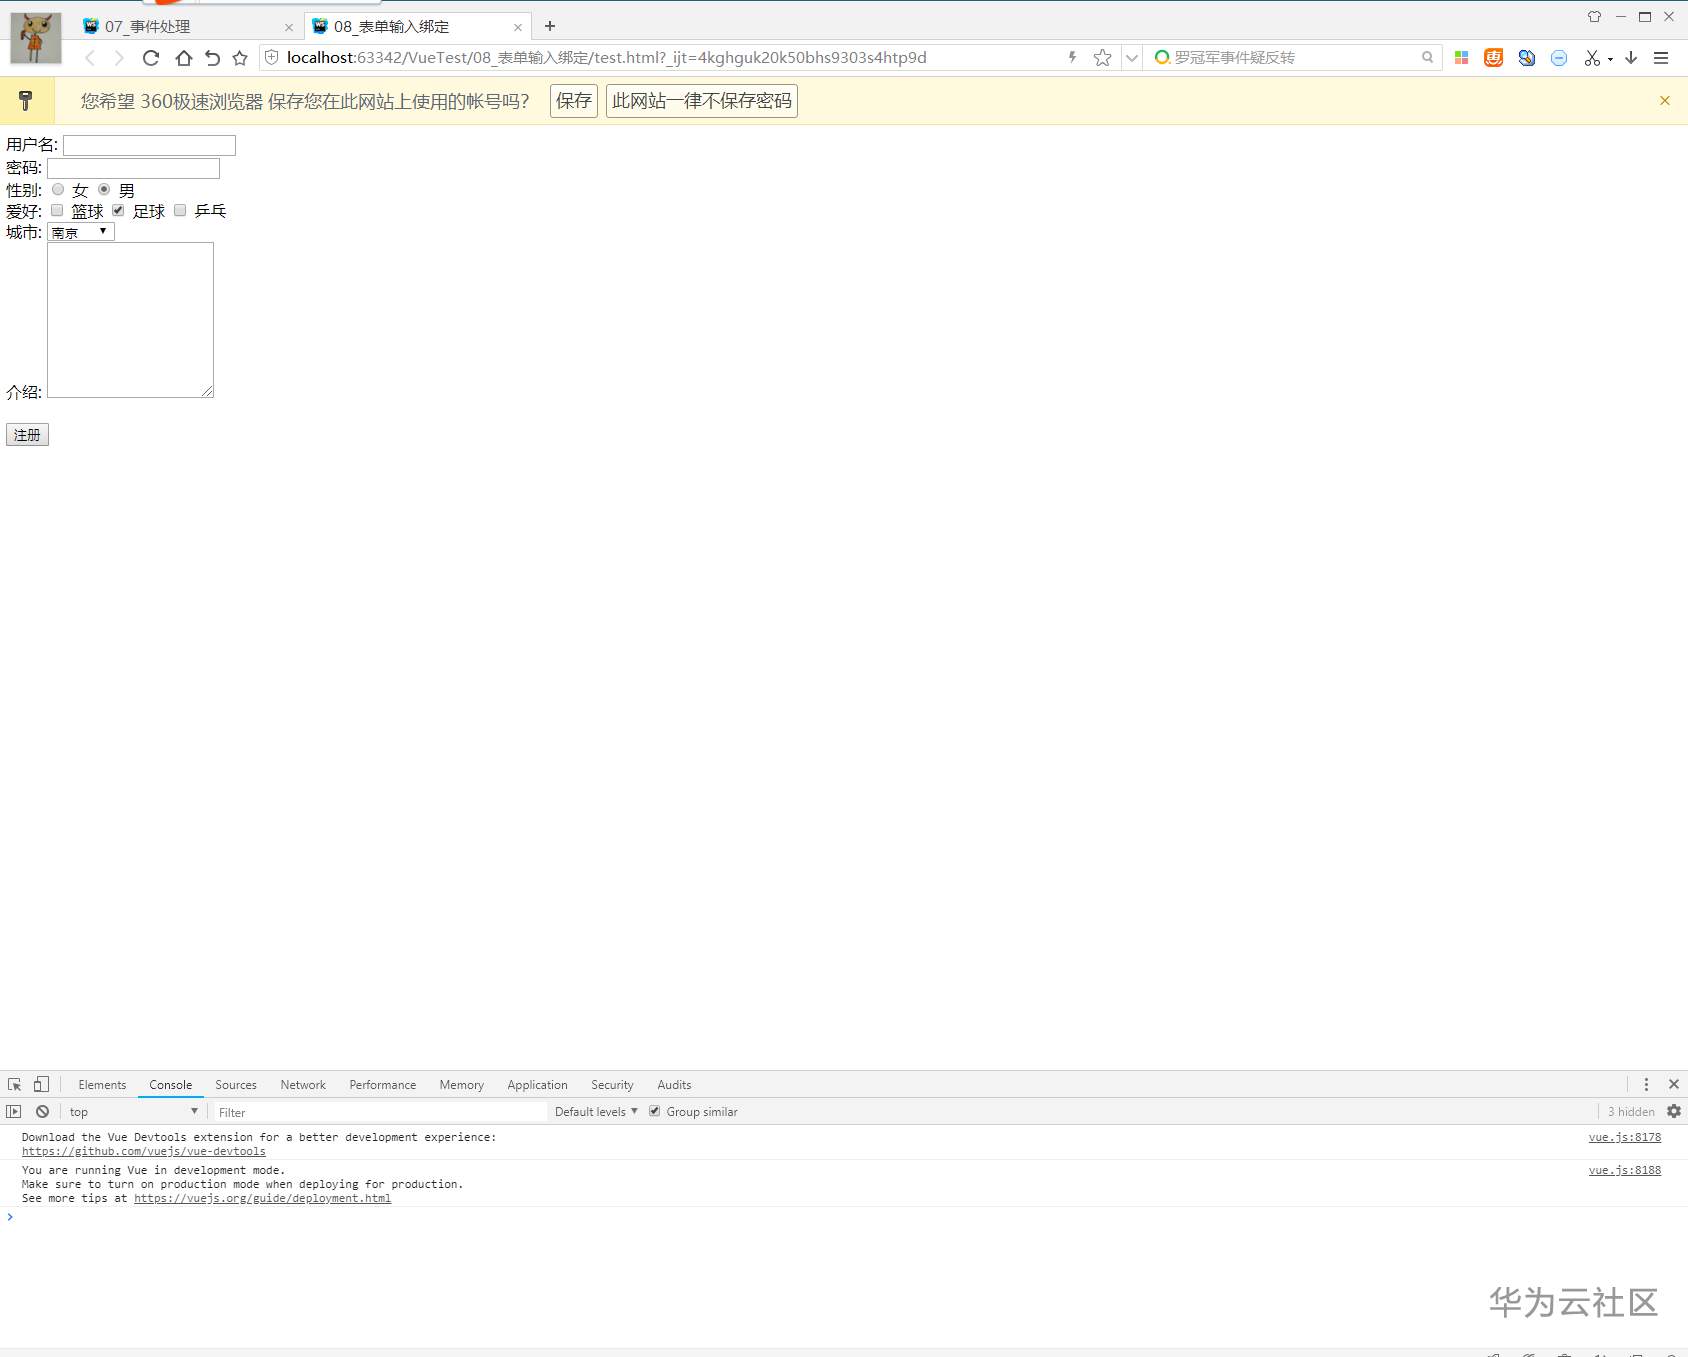Screen dimensions: 1688x1357
Task: Expand the Default levels dropdown
Action: point(596,1111)
